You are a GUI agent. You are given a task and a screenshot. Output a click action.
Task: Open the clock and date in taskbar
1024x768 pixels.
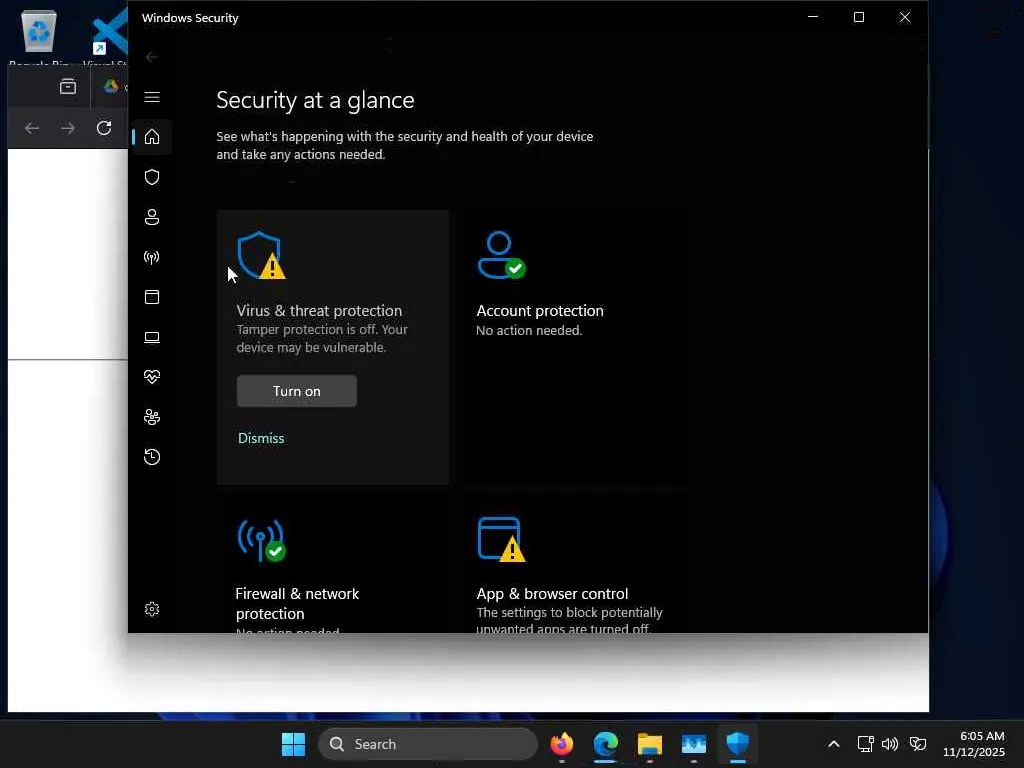tap(974, 744)
